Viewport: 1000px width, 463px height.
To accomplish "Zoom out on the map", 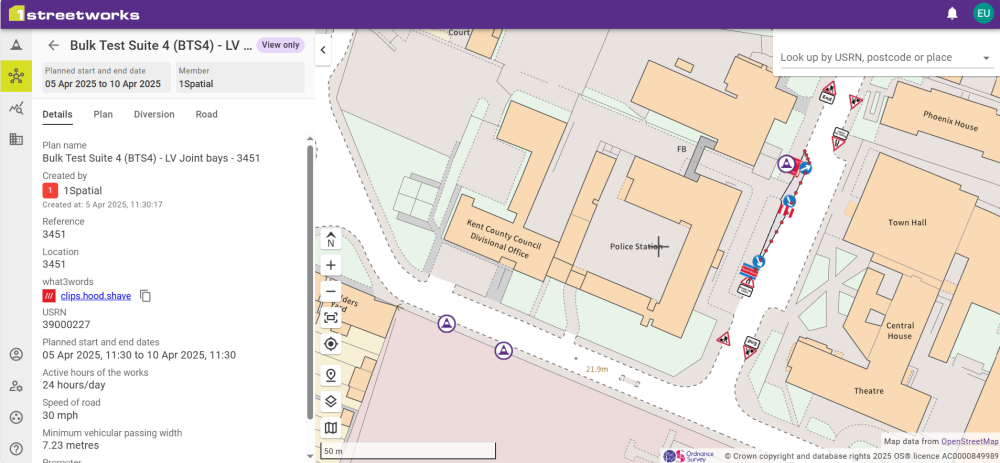I will (x=331, y=291).
